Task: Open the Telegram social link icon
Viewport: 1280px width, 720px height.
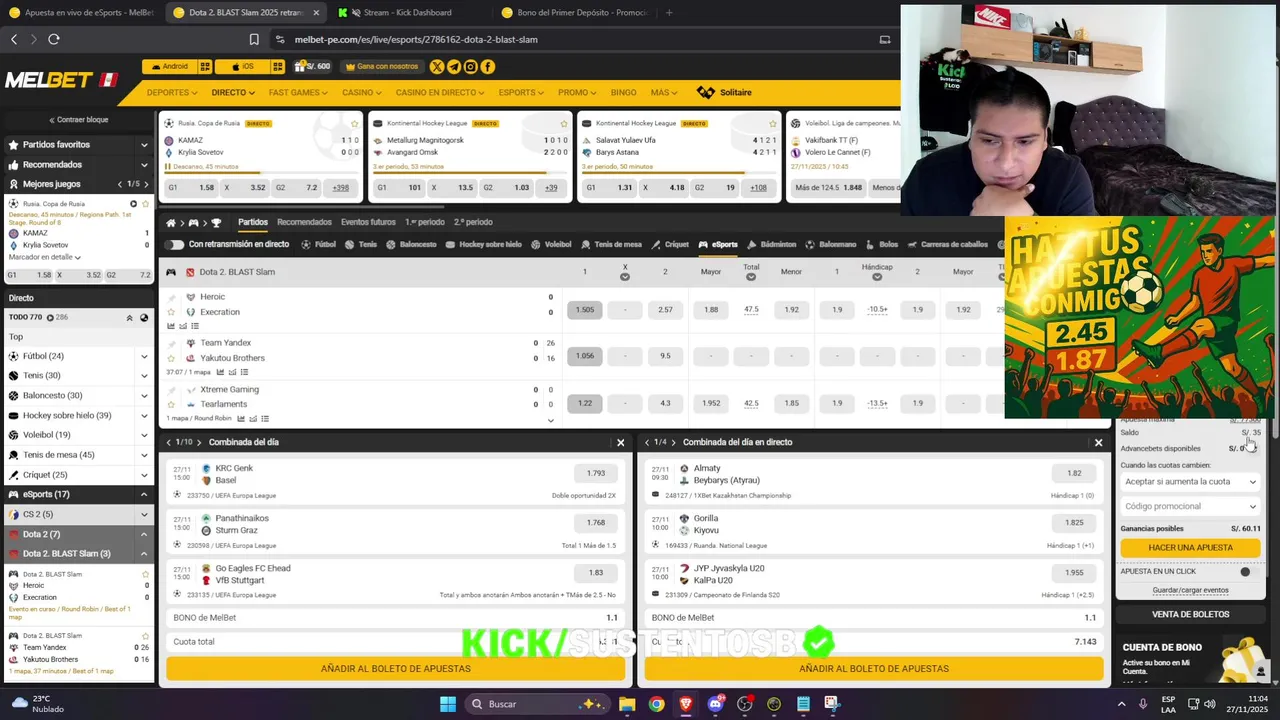Action: (454, 67)
